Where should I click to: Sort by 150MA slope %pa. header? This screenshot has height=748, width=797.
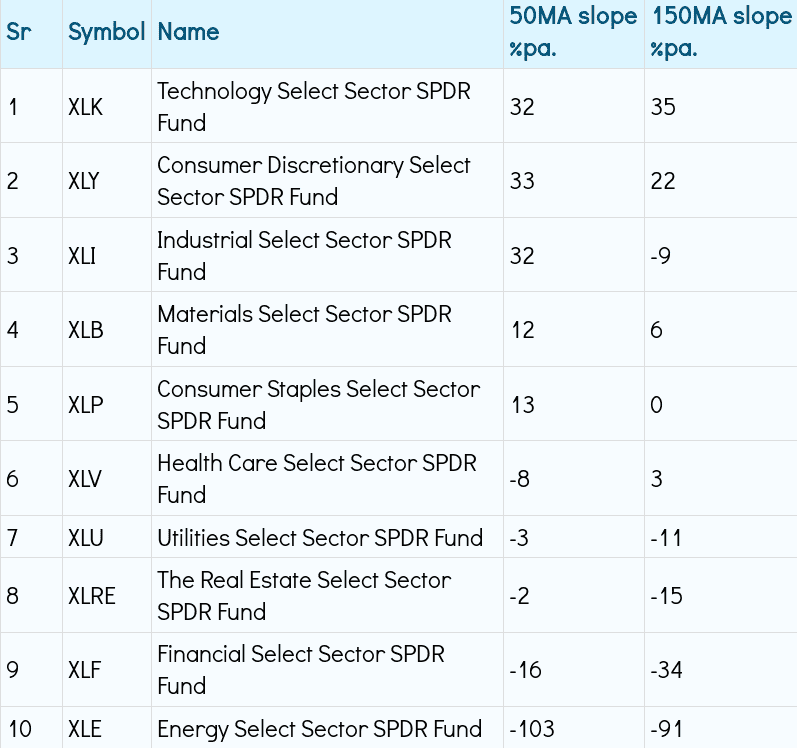(720, 31)
